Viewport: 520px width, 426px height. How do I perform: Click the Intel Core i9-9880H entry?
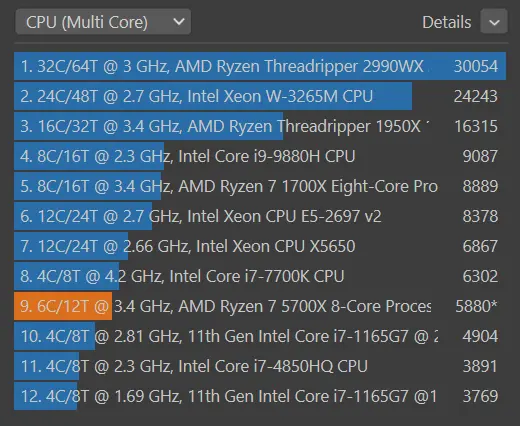260,156
